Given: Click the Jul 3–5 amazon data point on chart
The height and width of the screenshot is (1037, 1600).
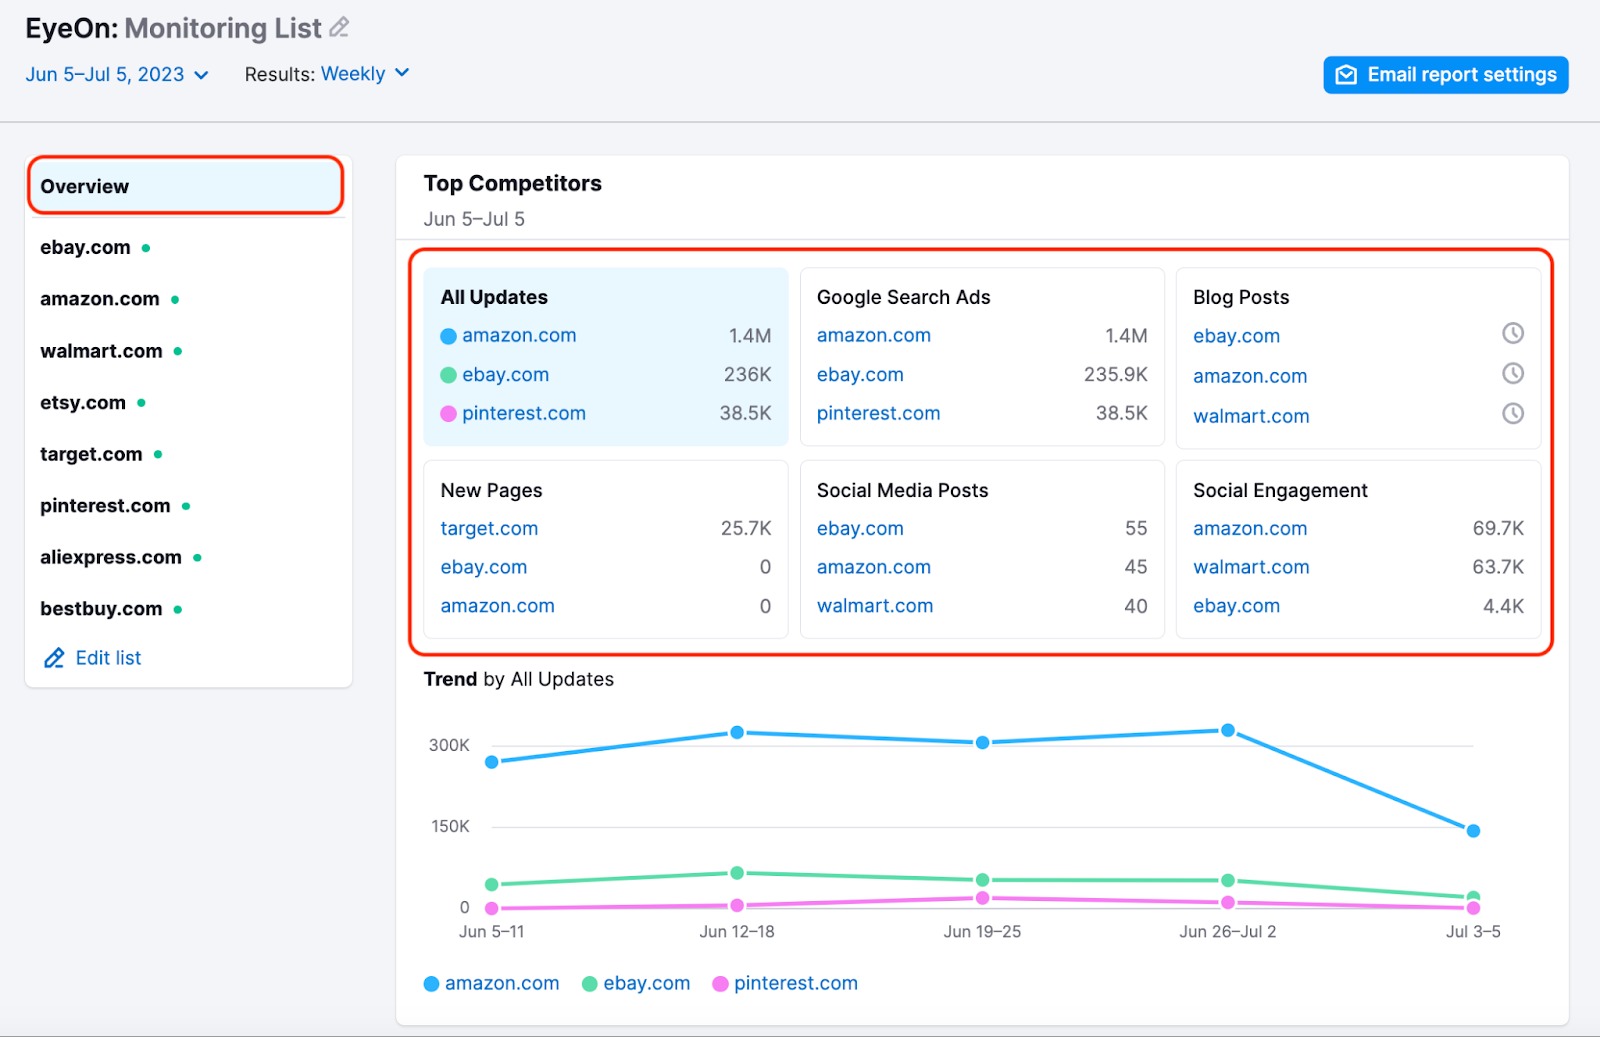Looking at the screenshot, I should click(x=1472, y=831).
